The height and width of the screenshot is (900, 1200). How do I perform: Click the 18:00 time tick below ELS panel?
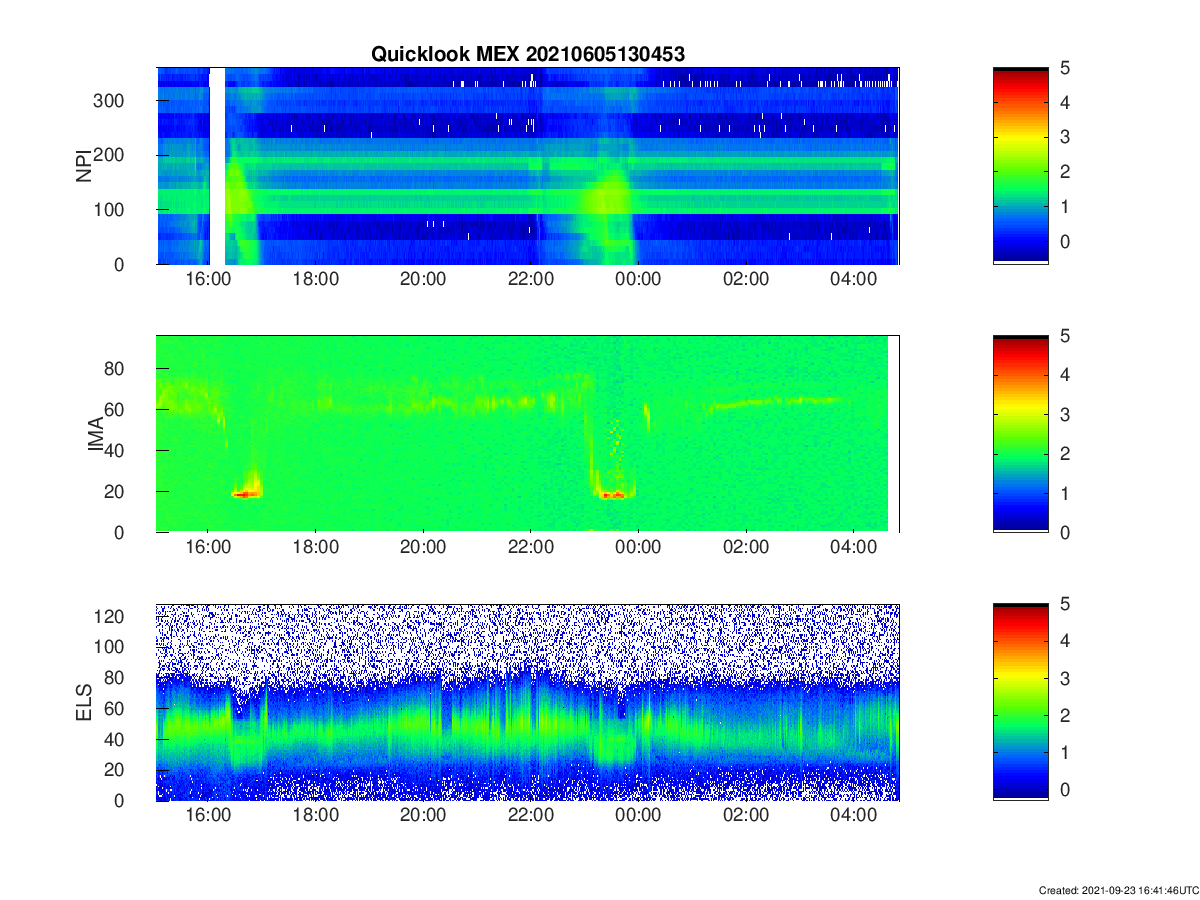point(315,815)
